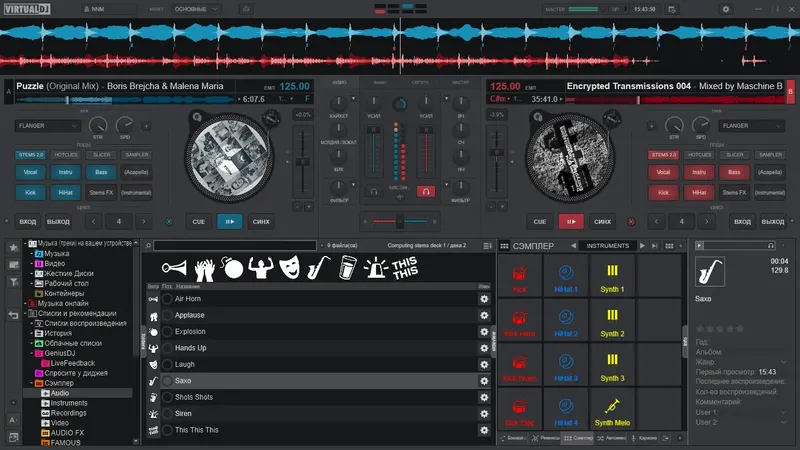Trigger the HiHat 3 sampler pad

[x=566, y=365]
